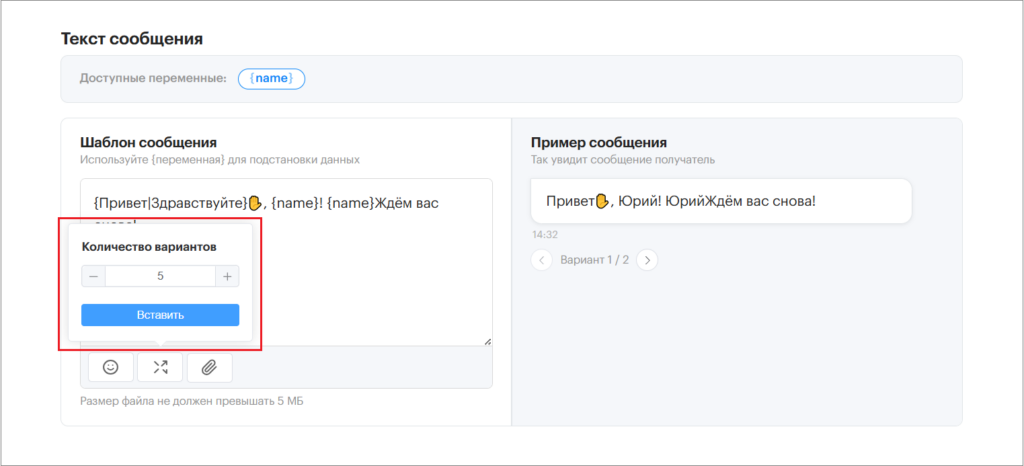Click the file size limit 5 МБ note
Image resolution: width=1024 pixels, height=466 pixels.
(x=191, y=401)
